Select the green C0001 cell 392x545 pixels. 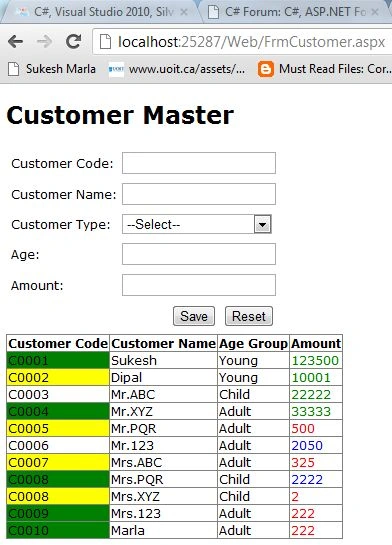click(x=58, y=360)
